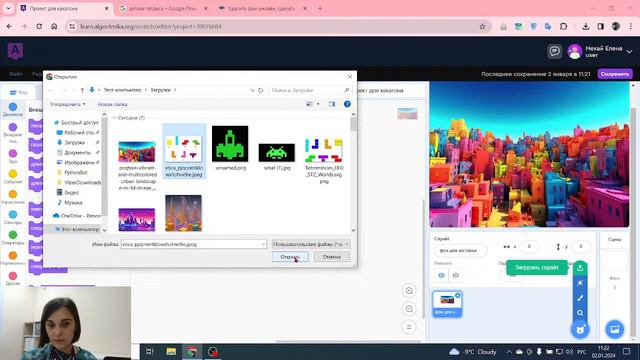
Task: Click the Сохранить button
Action: [615, 74]
